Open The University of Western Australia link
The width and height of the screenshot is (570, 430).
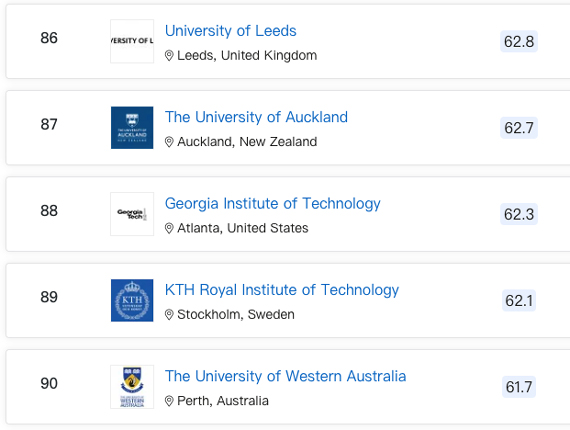(x=285, y=376)
